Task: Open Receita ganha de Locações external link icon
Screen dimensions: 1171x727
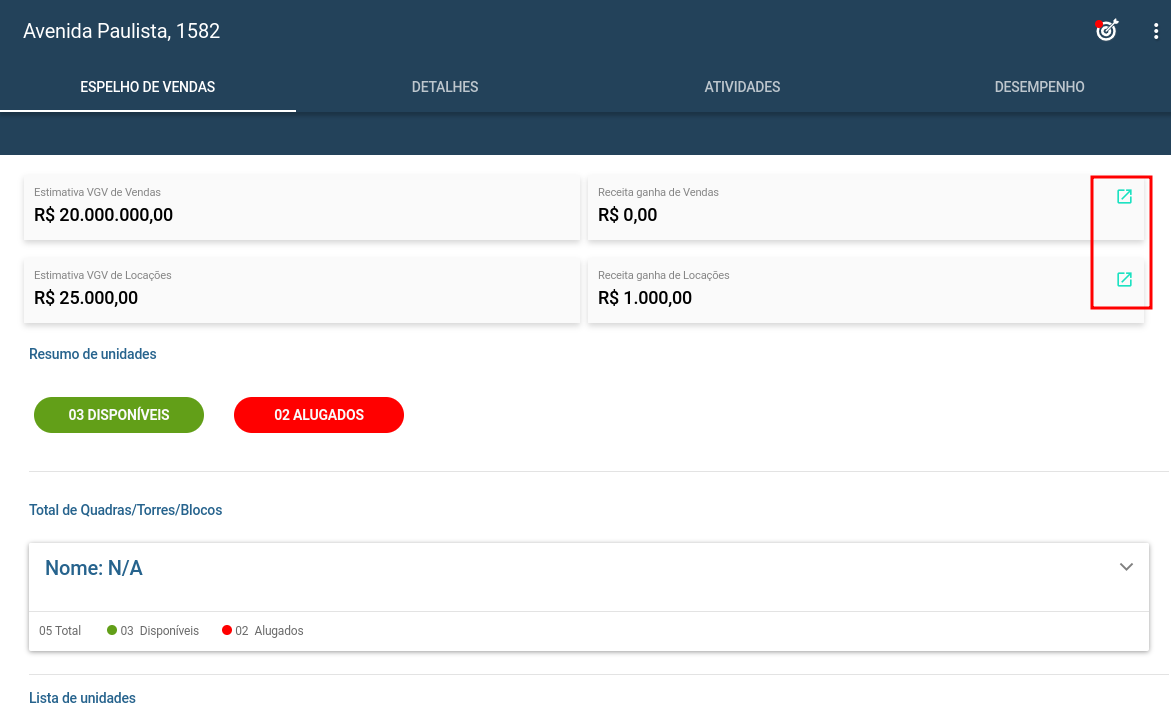Action: pos(1124,279)
